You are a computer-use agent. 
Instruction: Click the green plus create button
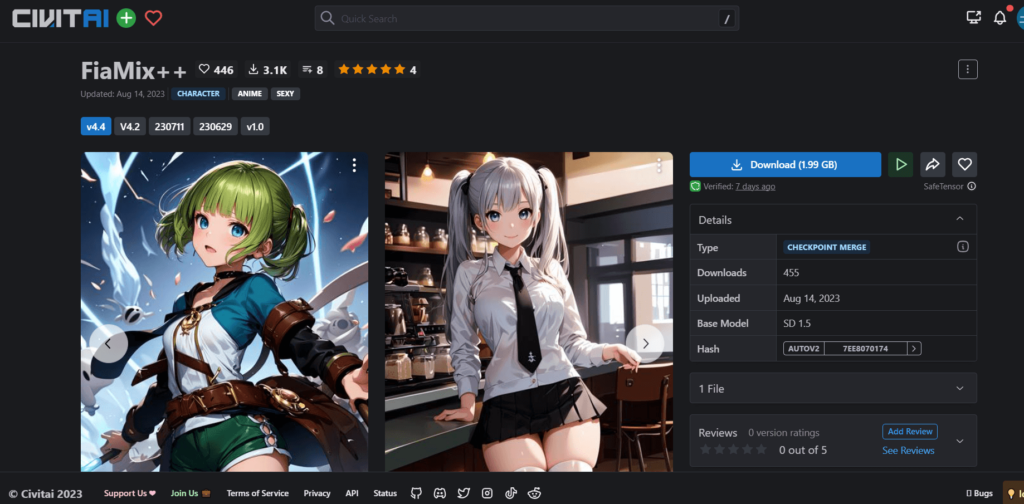126,18
